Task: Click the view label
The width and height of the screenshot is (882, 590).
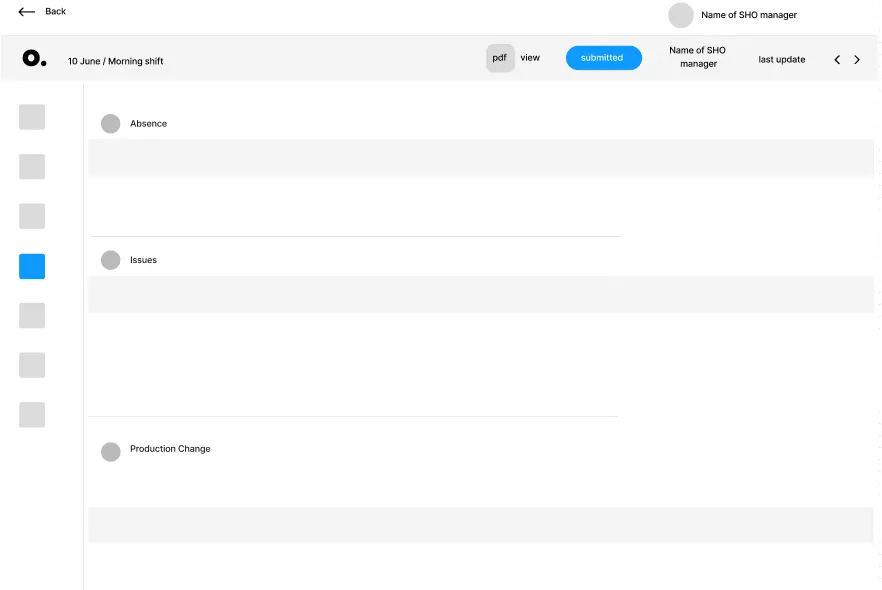Action: click(530, 57)
